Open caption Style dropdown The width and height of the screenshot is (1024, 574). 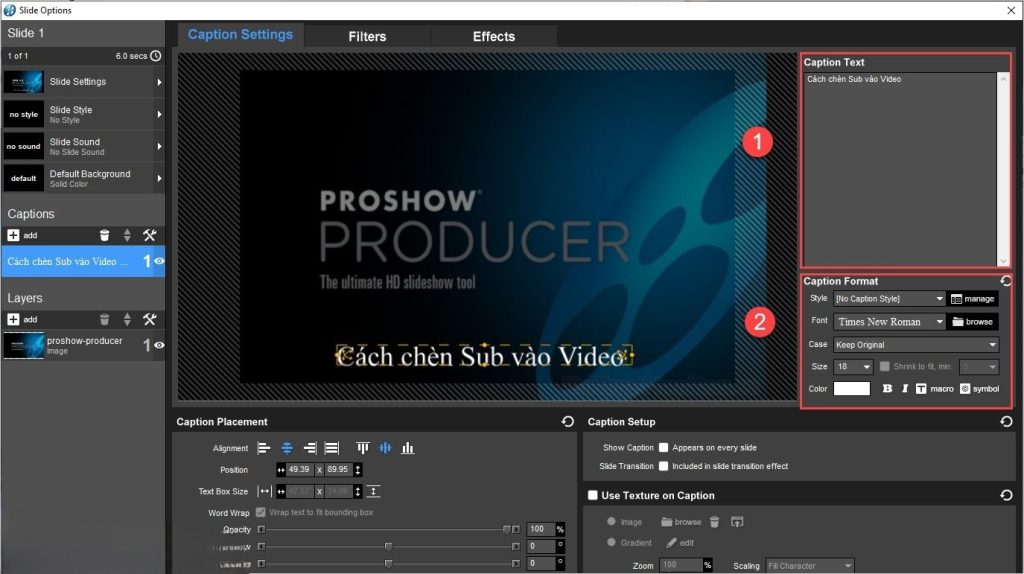click(889, 298)
